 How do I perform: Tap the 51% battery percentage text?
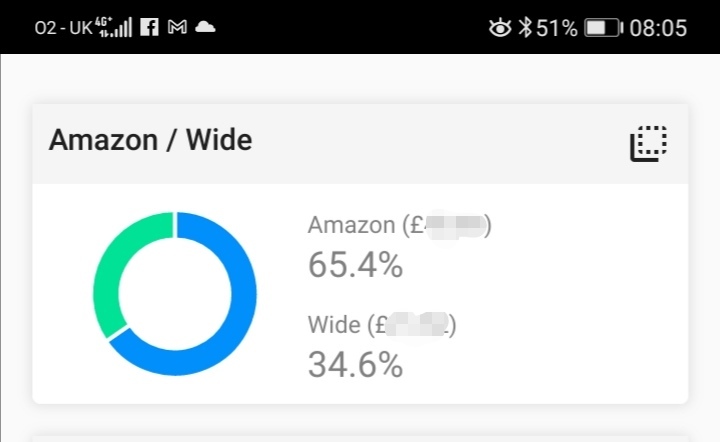[557, 28]
